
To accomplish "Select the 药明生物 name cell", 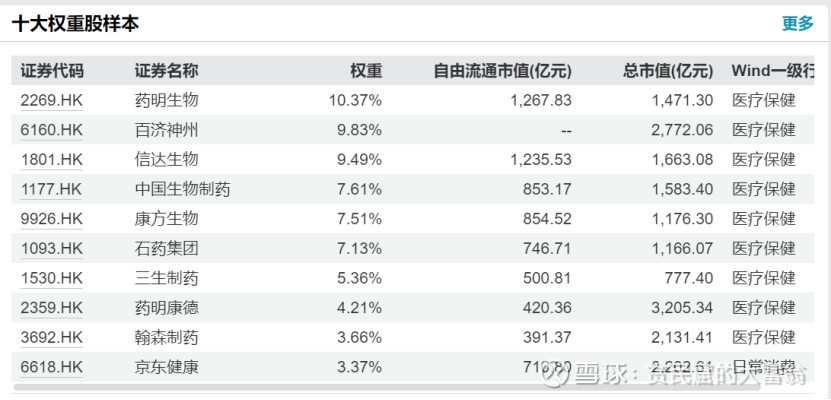I will click(167, 100).
